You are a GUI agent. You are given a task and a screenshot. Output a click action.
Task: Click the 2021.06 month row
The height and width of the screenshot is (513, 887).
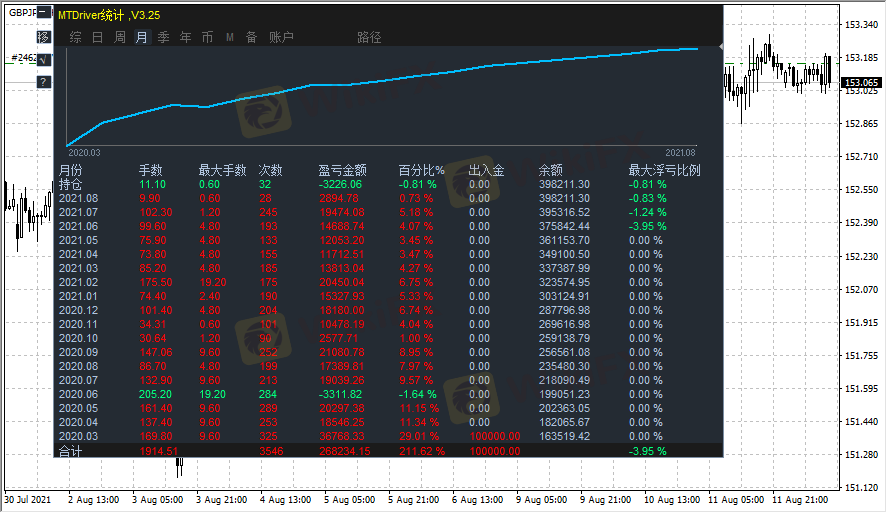(x=78, y=226)
